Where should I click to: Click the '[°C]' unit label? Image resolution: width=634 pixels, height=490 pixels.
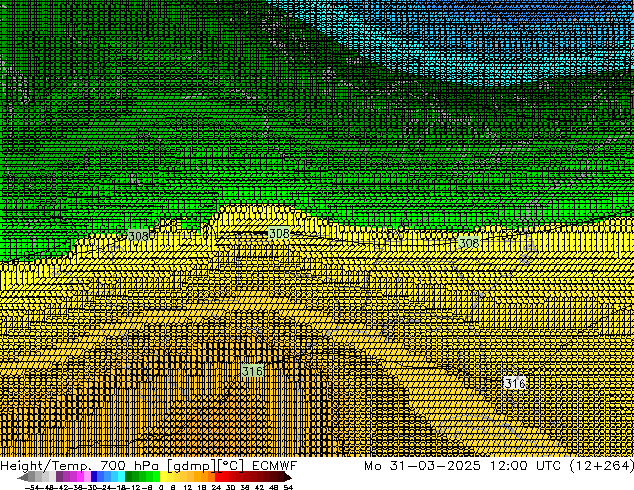(231, 466)
